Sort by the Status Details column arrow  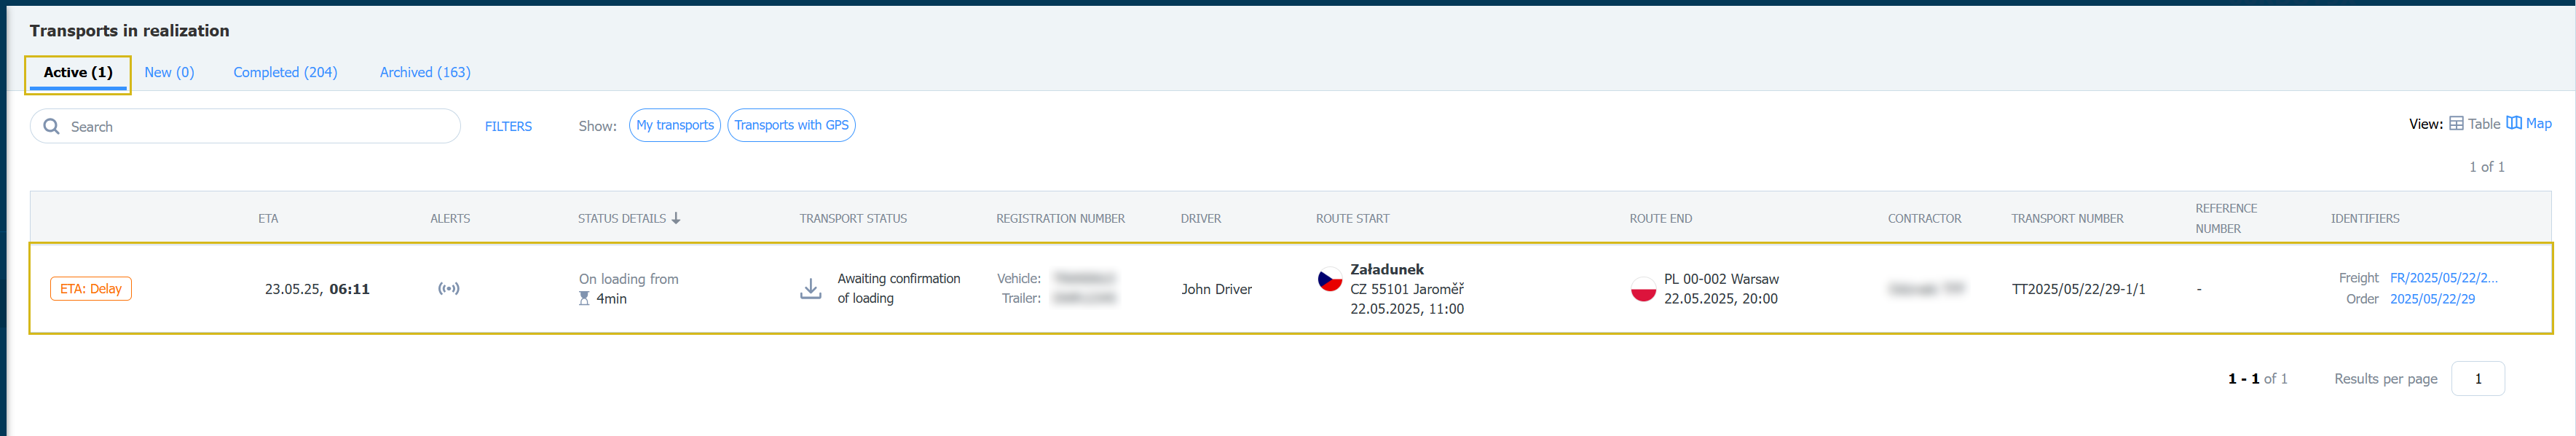pyautogui.click(x=676, y=218)
